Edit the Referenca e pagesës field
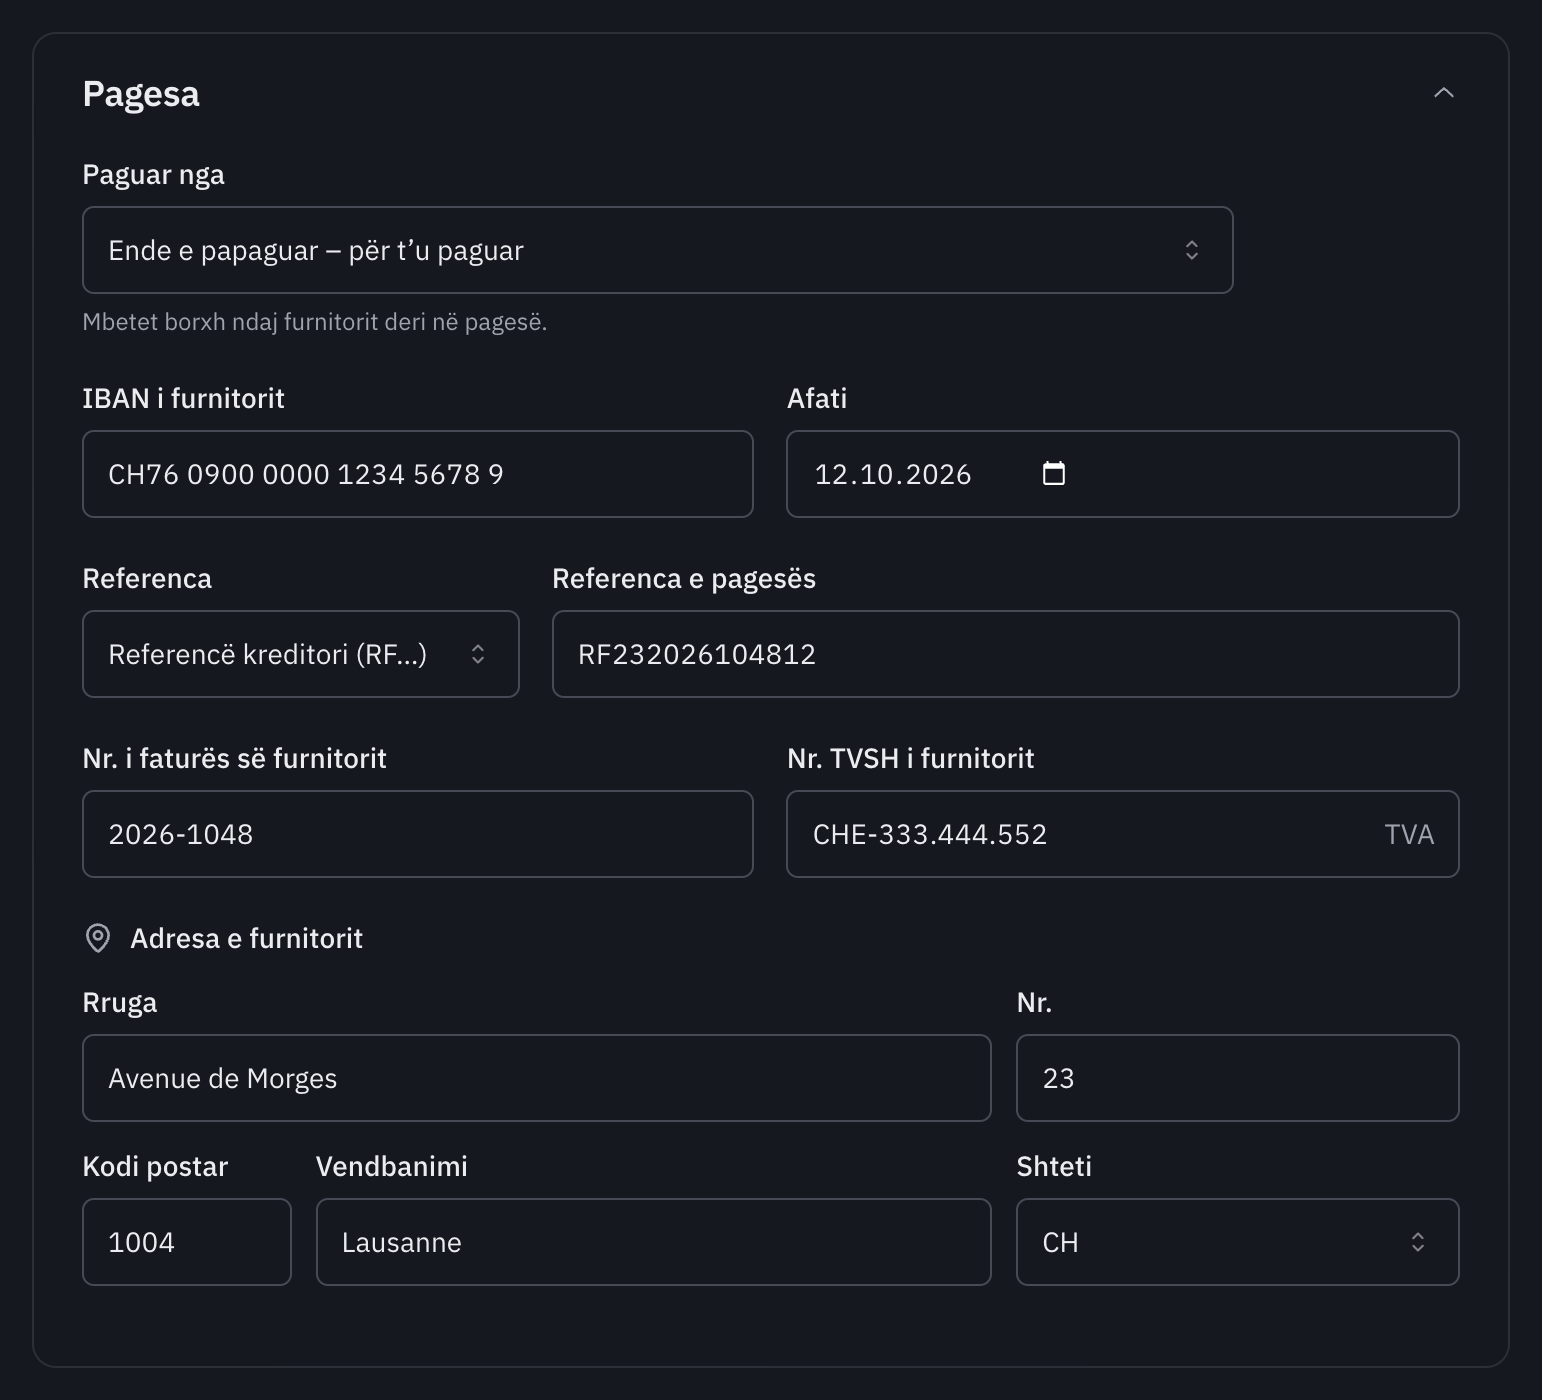Image resolution: width=1542 pixels, height=1400 pixels. (x=1006, y=654)
